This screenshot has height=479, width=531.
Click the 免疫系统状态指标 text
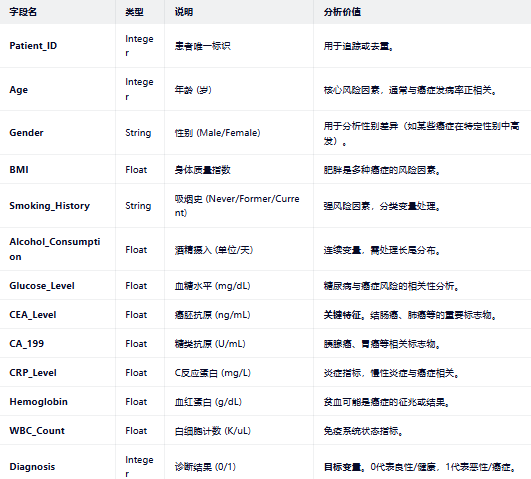[x=363, y=431]
